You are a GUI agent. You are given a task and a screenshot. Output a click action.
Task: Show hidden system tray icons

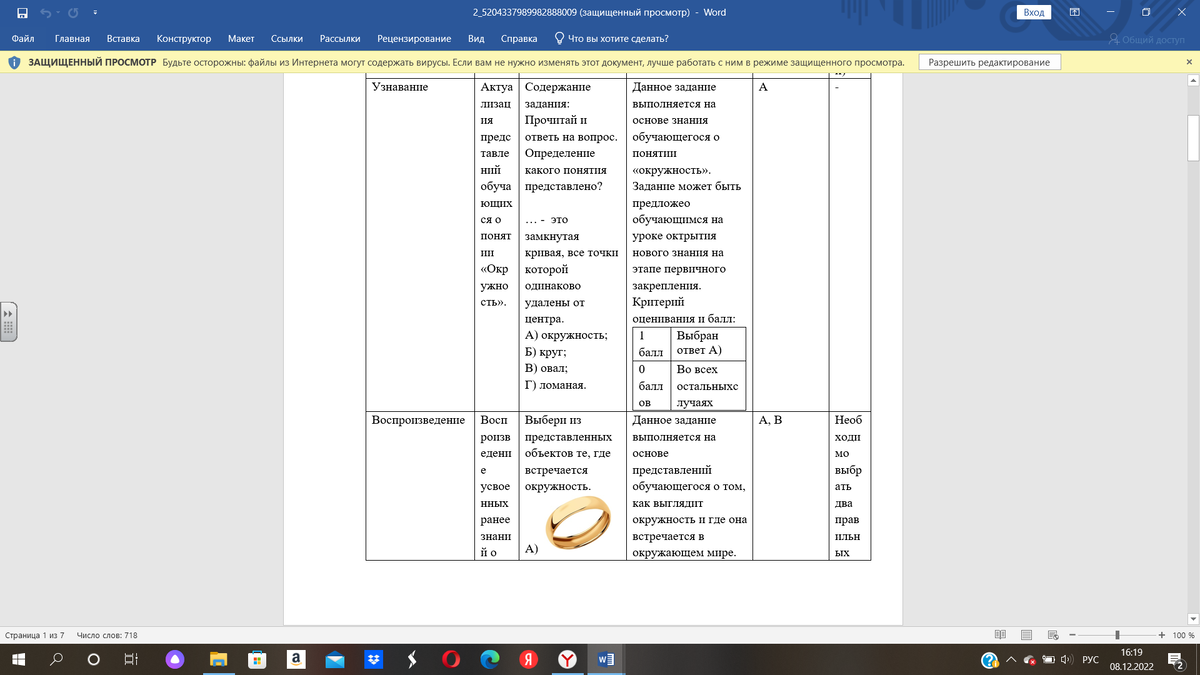pyautogui.click(x=1011, y=660)
